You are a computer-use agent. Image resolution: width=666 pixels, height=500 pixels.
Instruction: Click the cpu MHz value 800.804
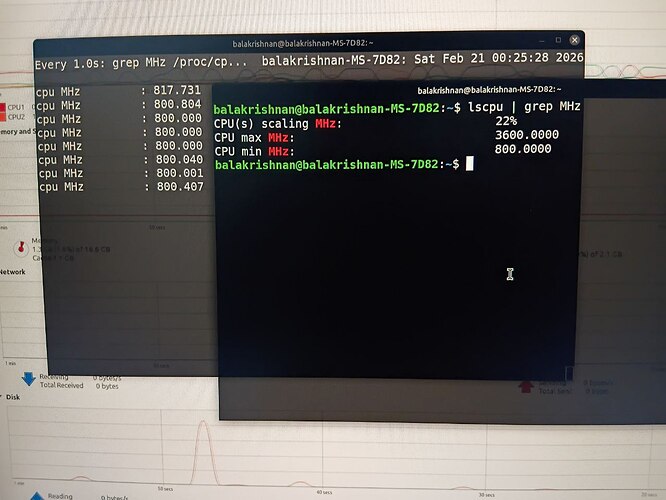178,104
